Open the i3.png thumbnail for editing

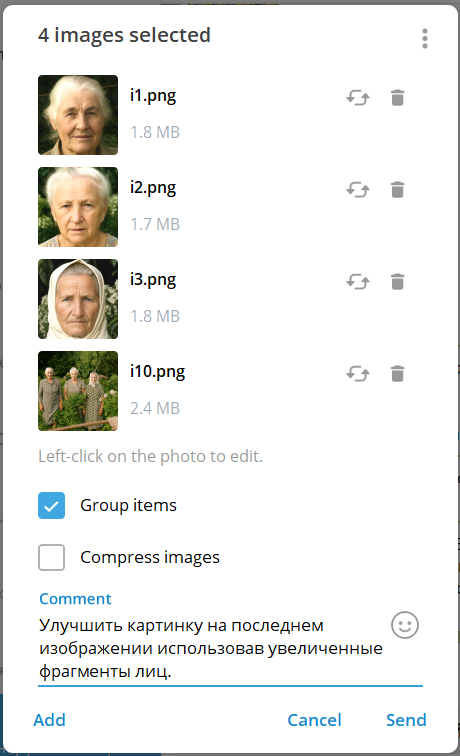78,299
